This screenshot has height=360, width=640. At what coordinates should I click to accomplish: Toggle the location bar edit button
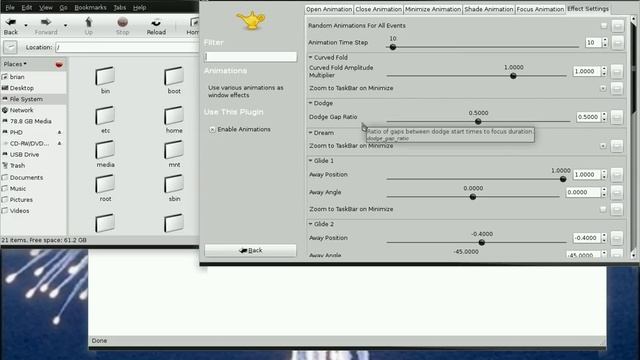pos(10,47)
